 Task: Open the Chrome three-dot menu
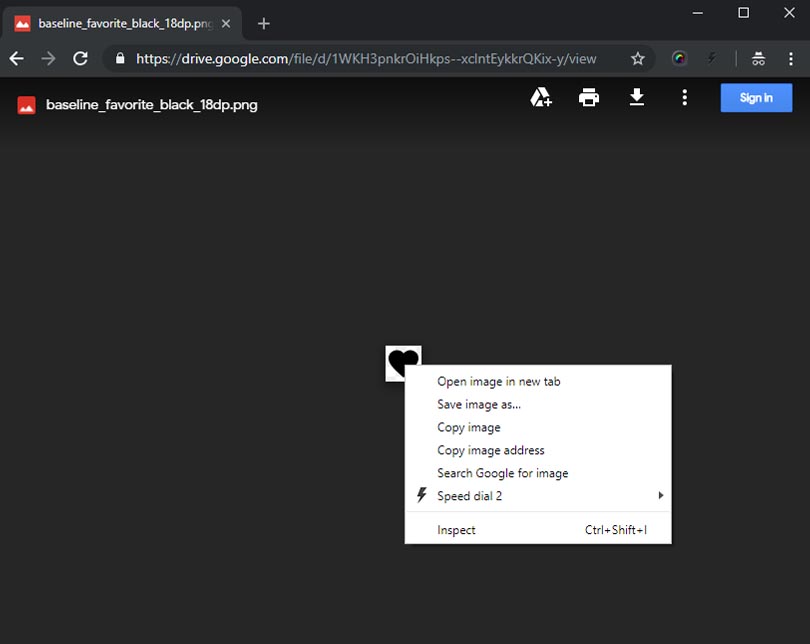(790, 58)
